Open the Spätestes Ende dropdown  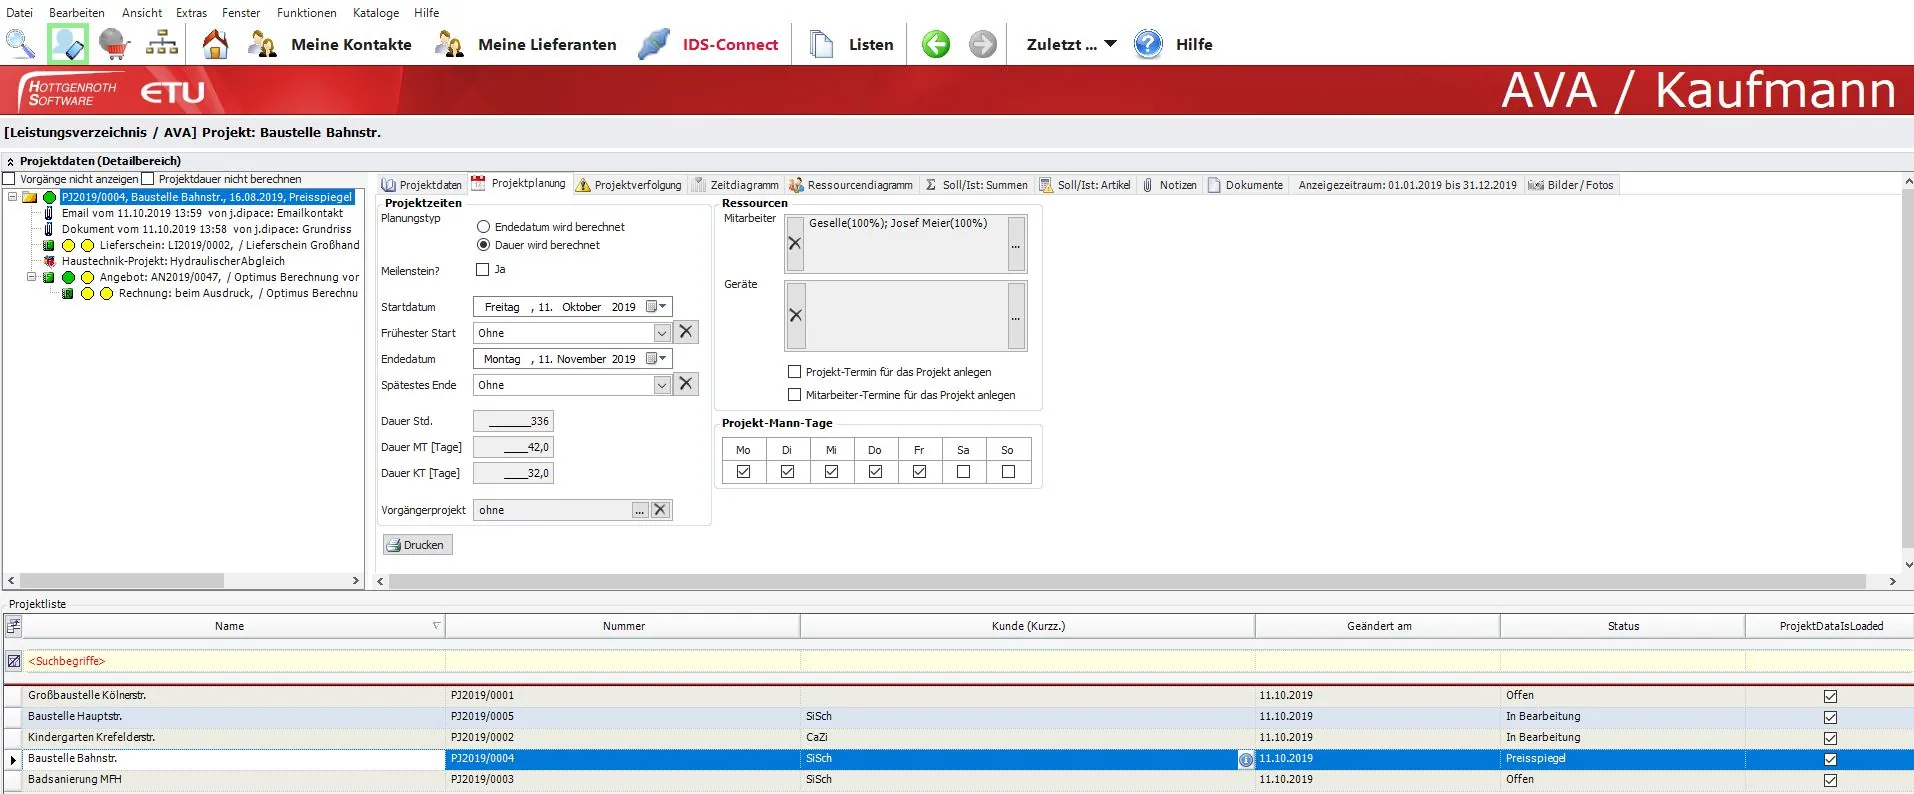[661, 385]
